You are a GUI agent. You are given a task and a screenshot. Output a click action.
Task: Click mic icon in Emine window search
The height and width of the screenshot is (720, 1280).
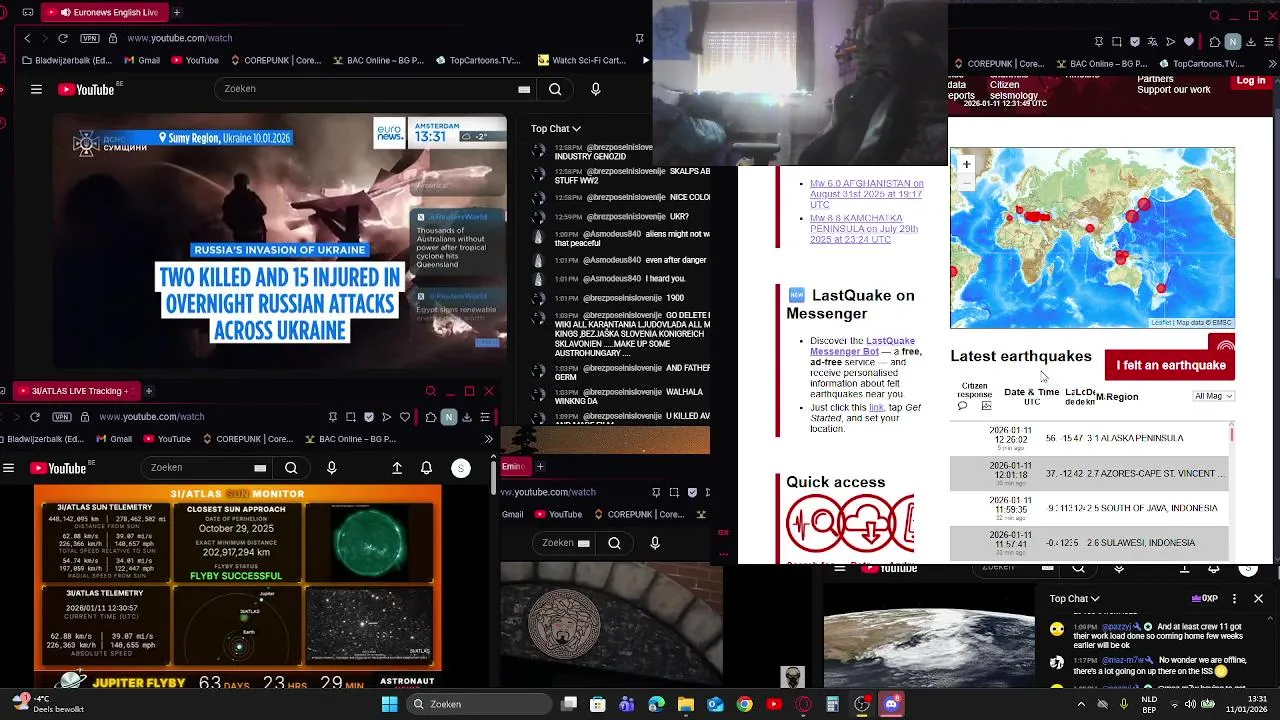tap(655, 543)
